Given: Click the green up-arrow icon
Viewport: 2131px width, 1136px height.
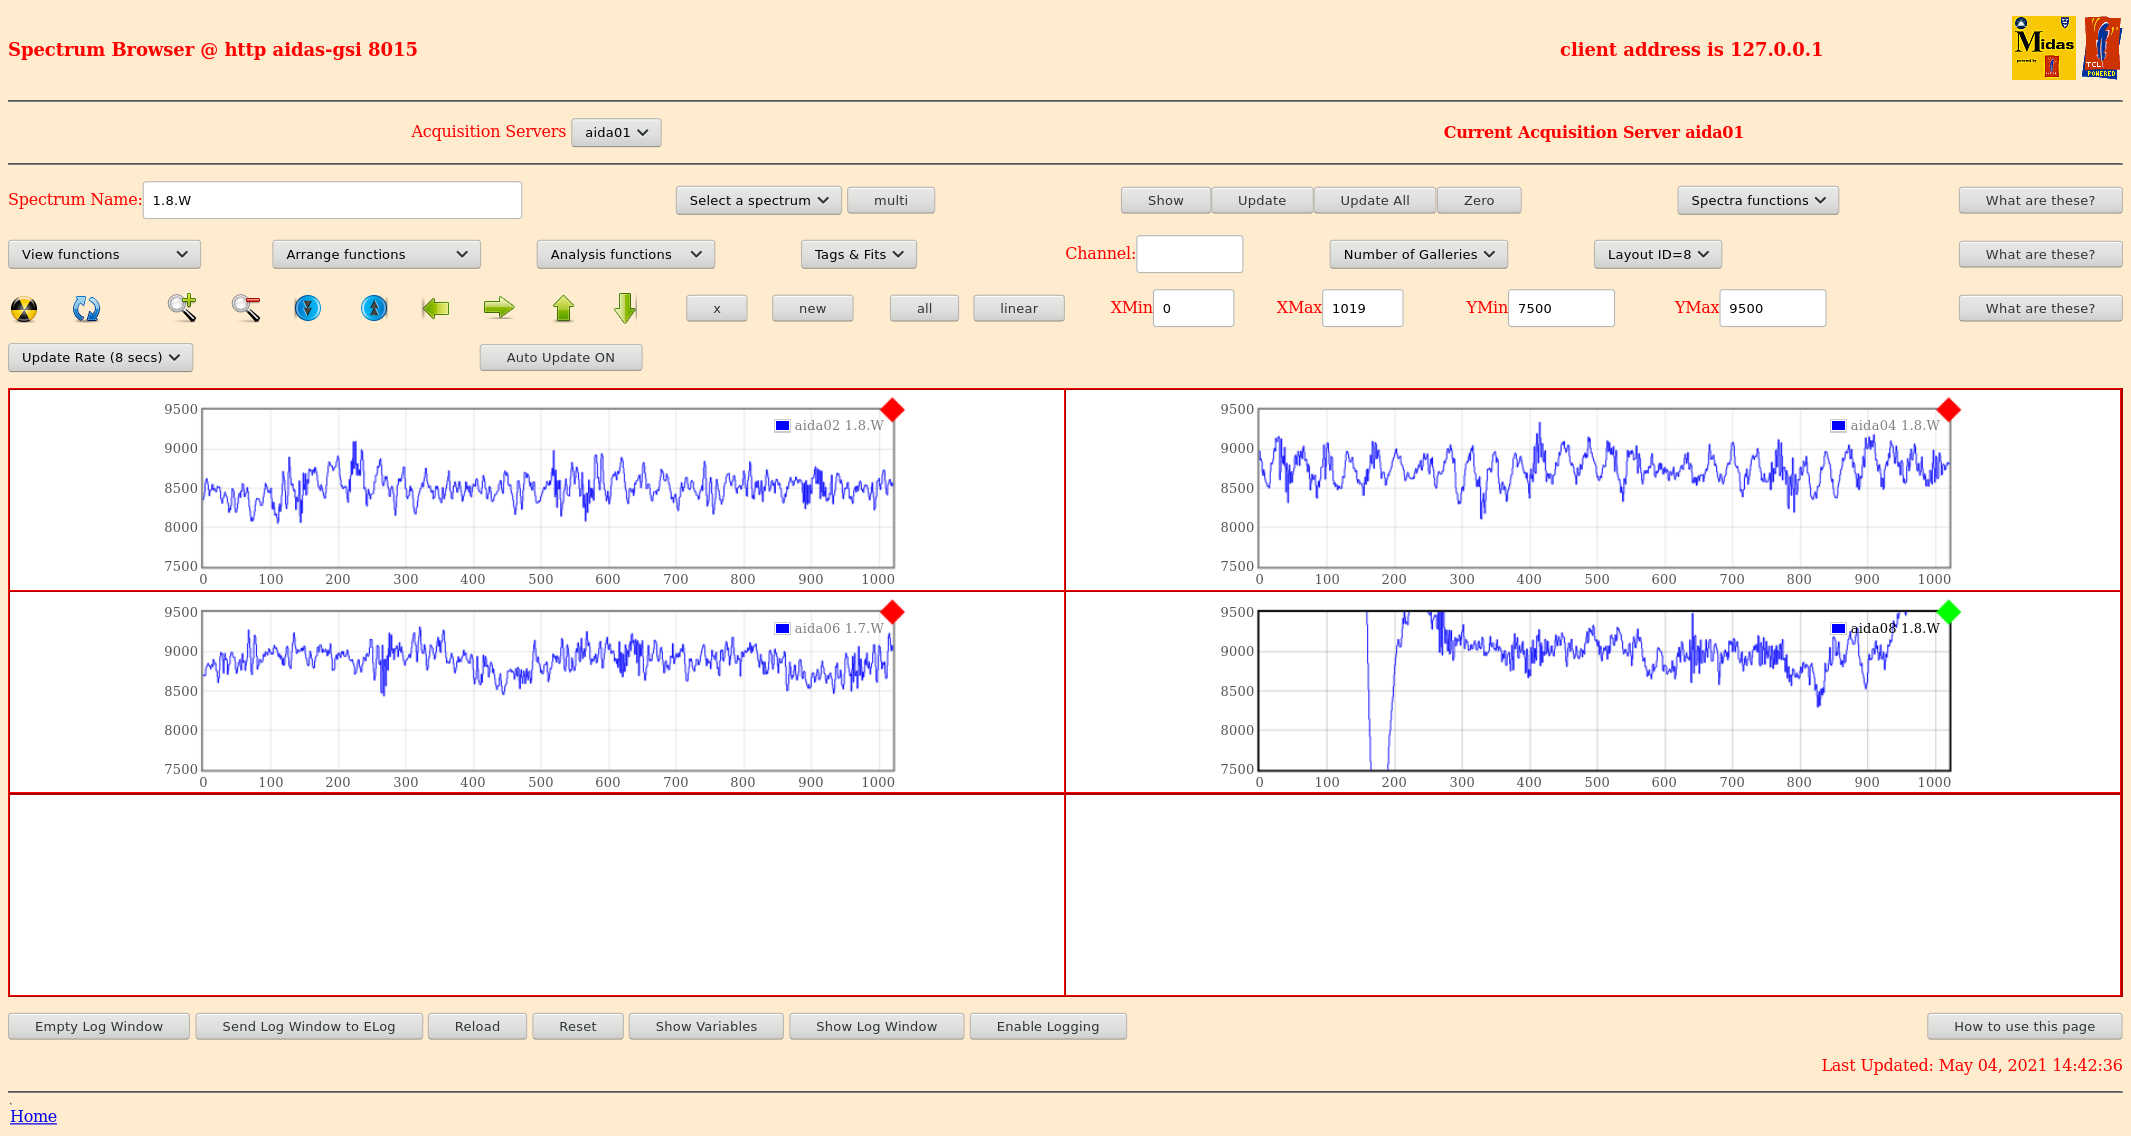Looking at the screenshot, I should pos(563,308).
